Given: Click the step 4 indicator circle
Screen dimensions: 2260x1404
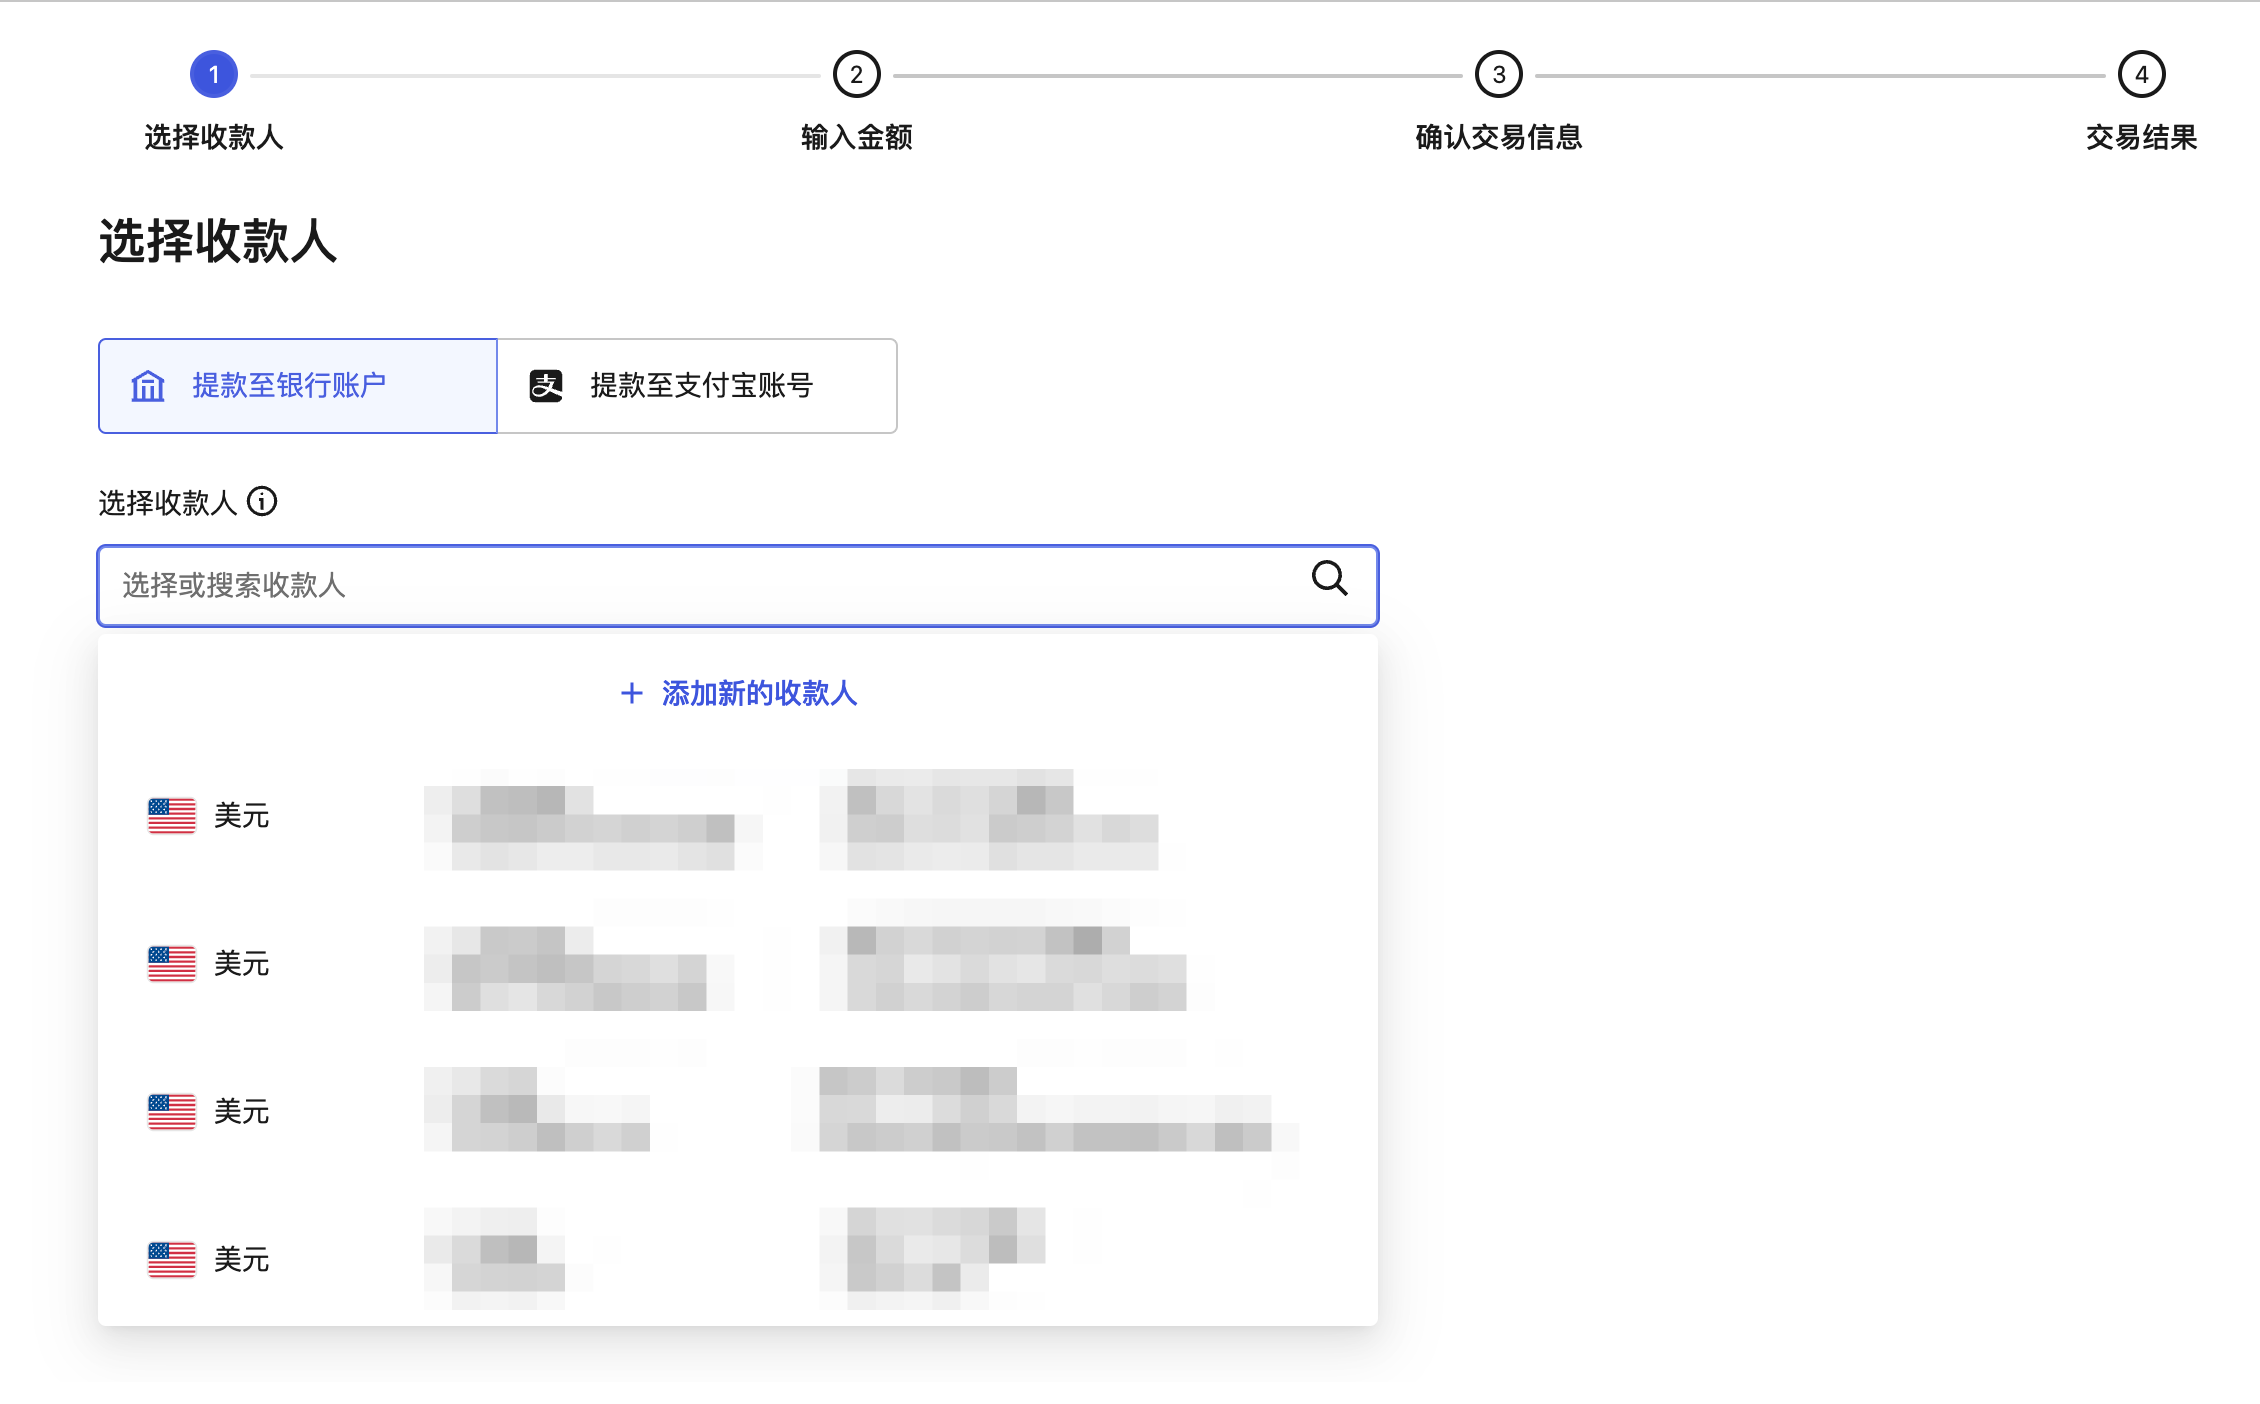Looking at the screenshot, I should pyautogui.click(x=2140, y=73).
